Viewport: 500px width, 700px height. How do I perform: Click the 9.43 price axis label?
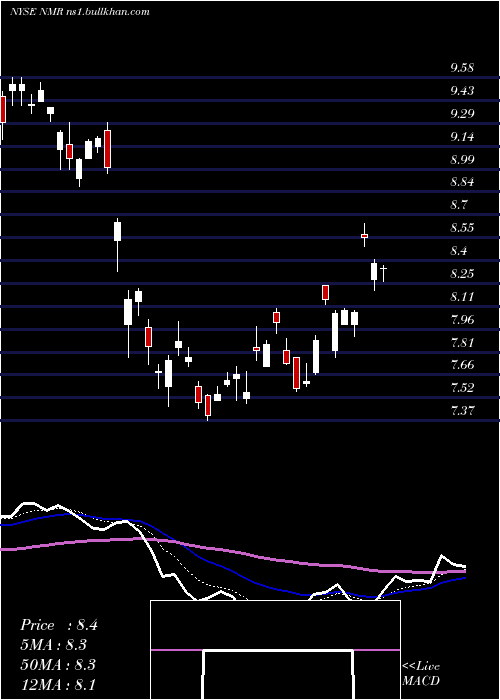coord(462,91)
